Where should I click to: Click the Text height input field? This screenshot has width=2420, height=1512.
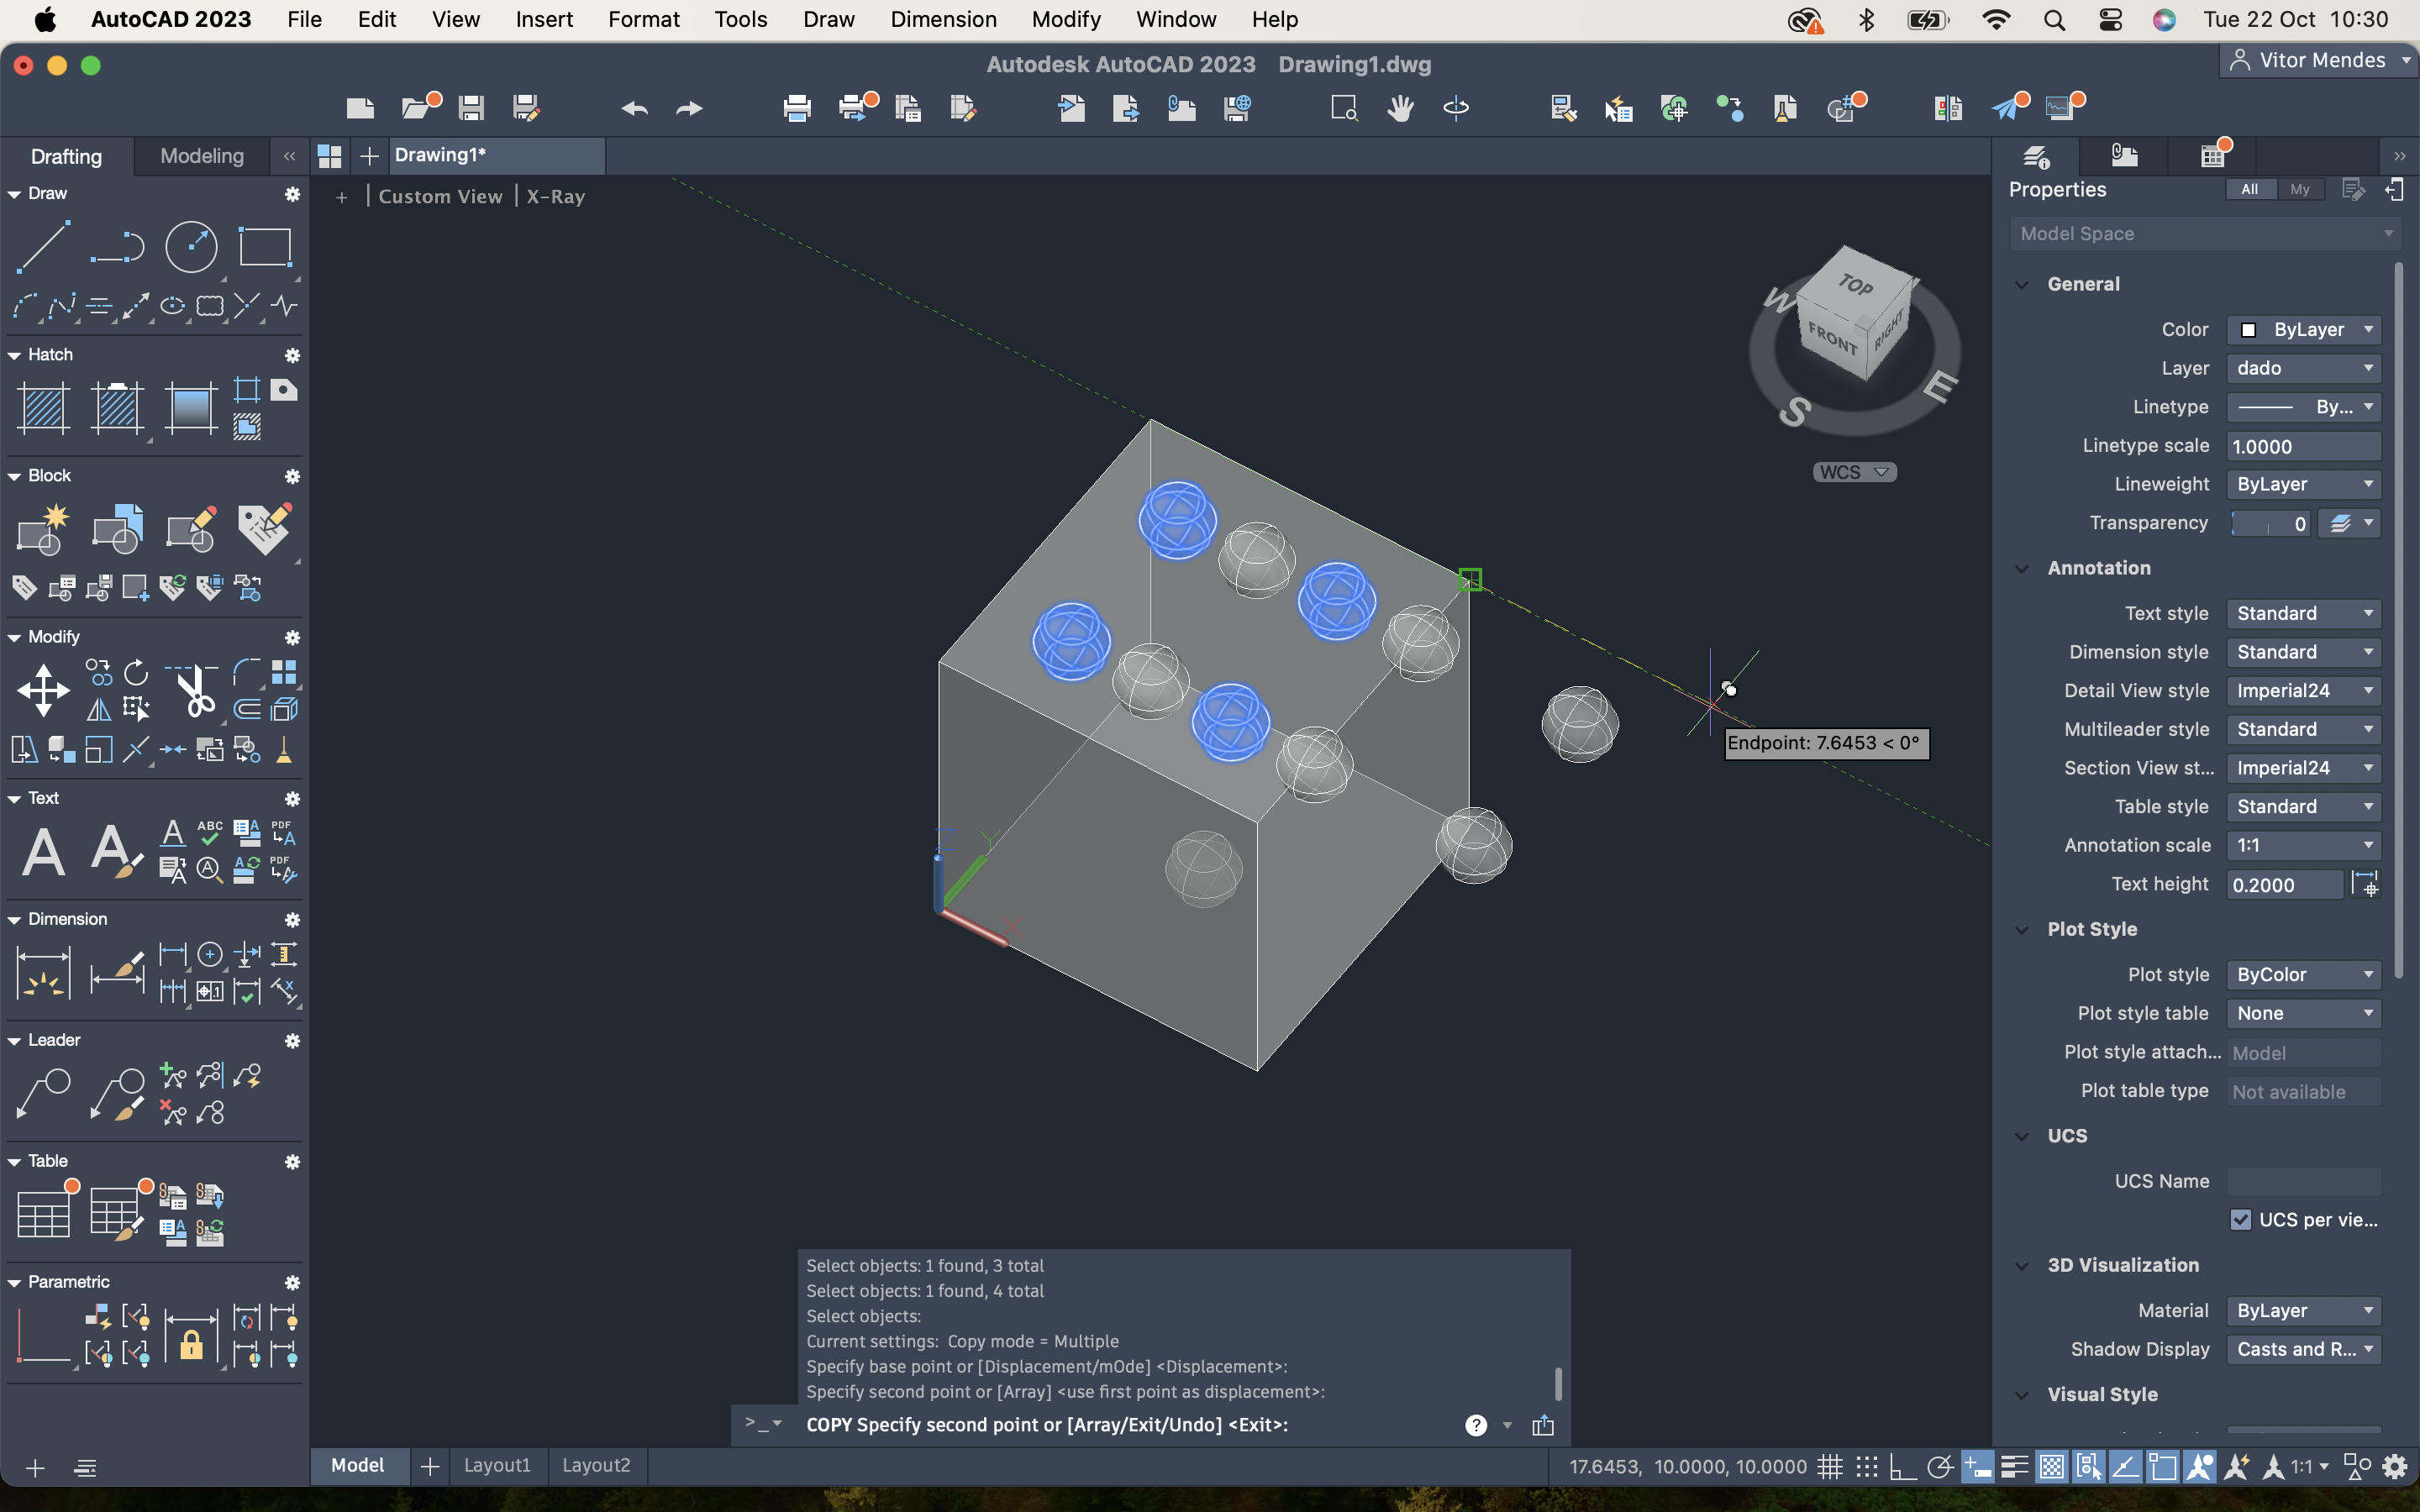(2284, 884)
